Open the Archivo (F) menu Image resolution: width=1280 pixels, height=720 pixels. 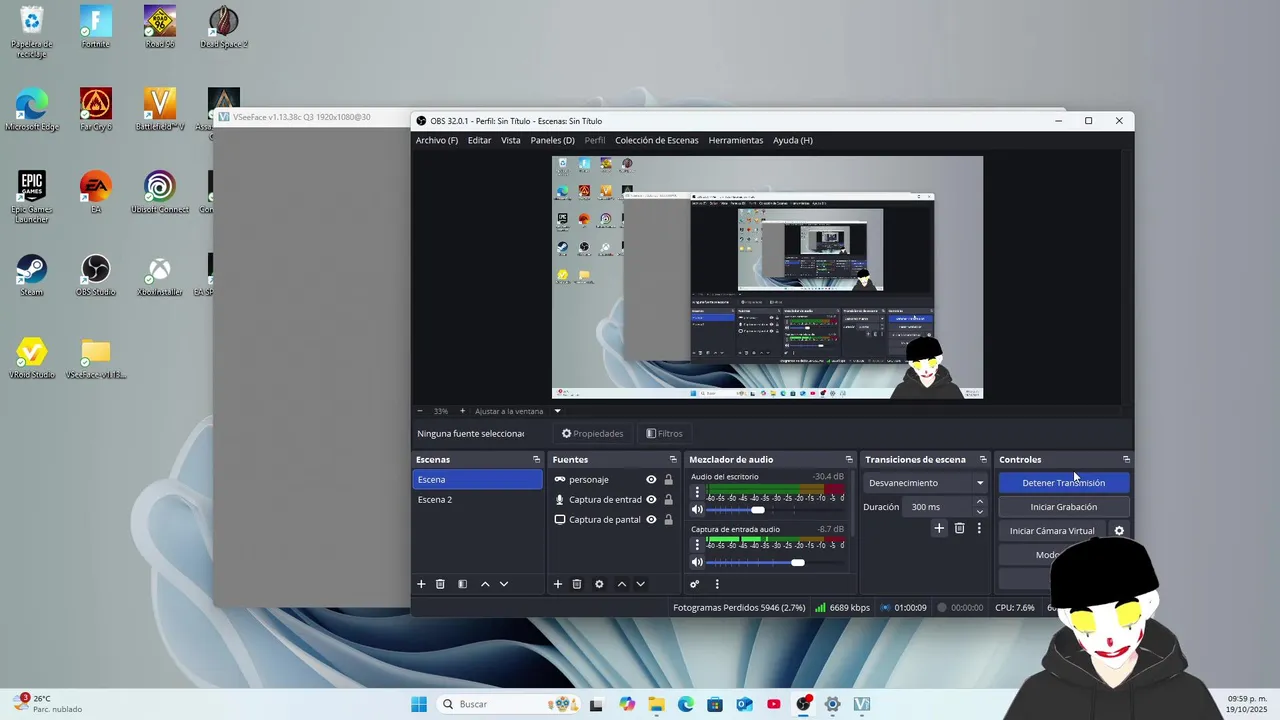tap(437, 140)
